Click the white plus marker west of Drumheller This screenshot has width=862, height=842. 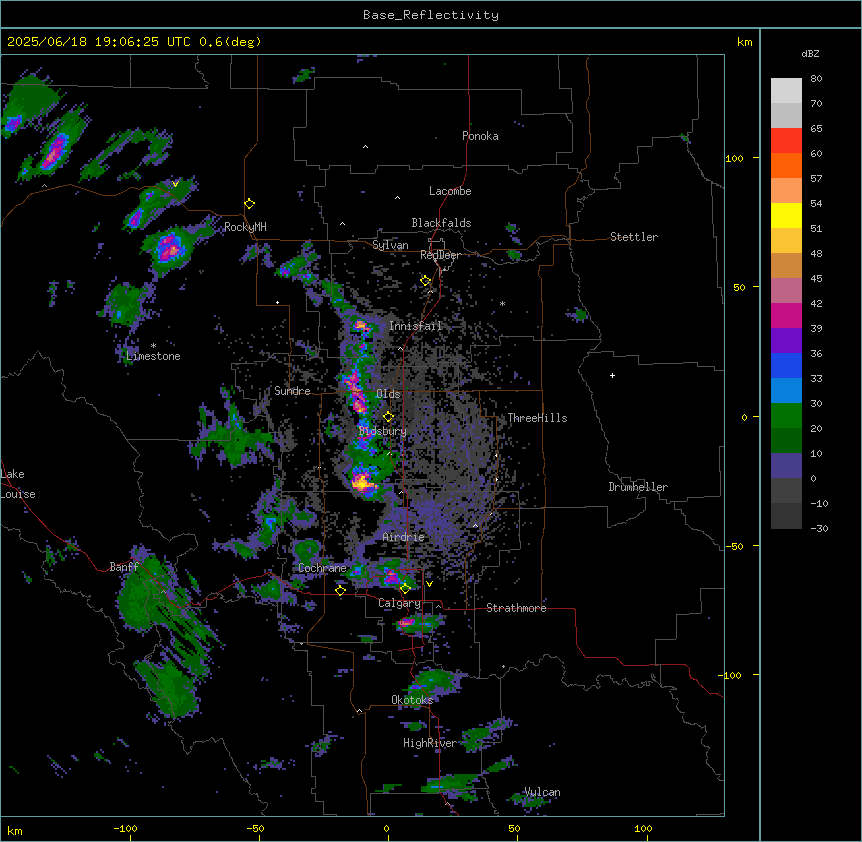(x=612, y=375)
